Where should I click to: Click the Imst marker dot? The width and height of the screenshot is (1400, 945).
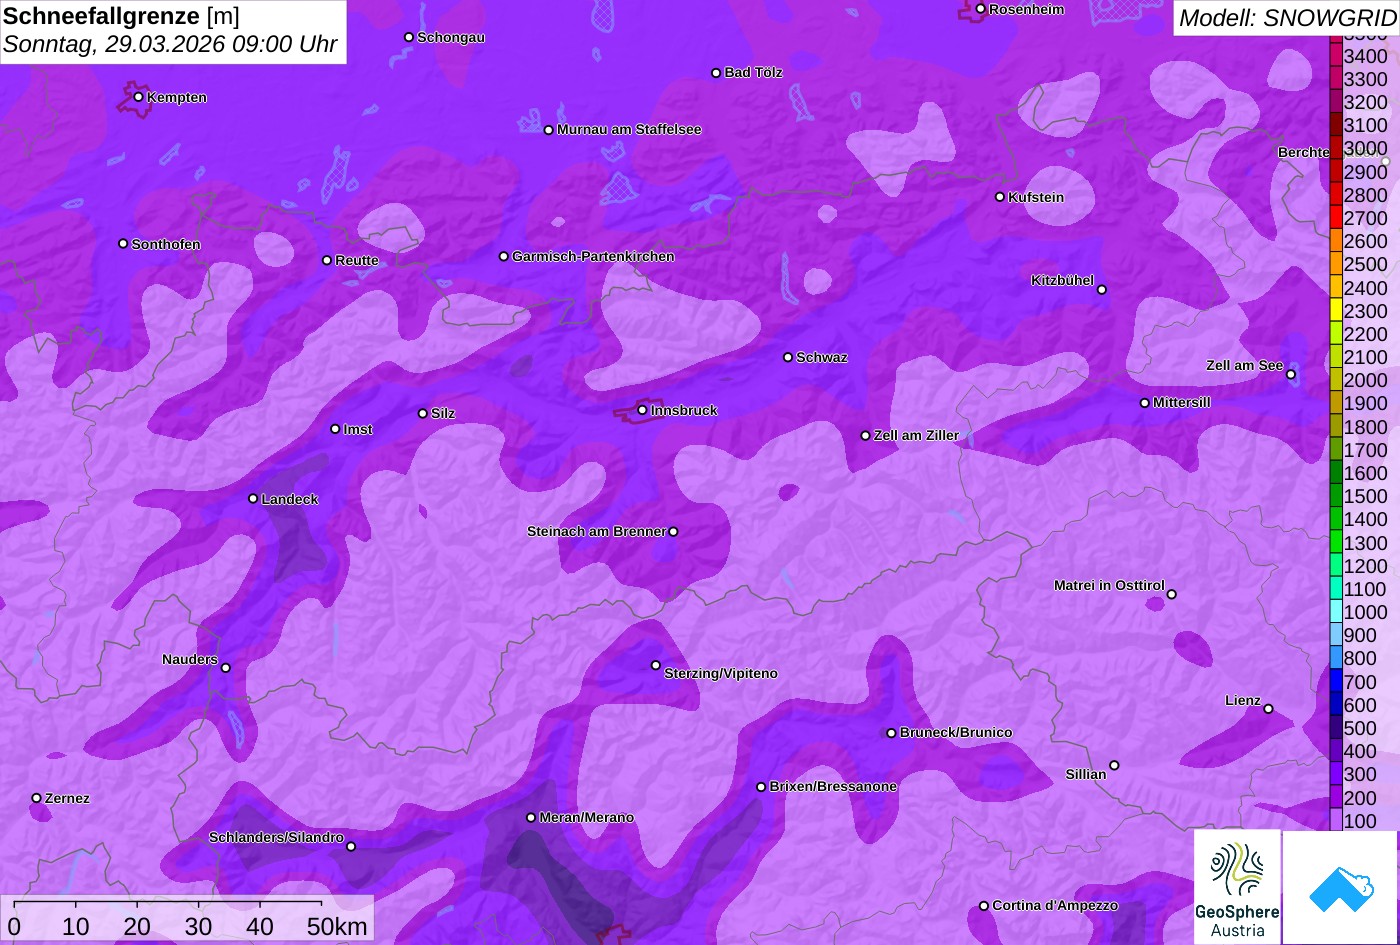335,429
